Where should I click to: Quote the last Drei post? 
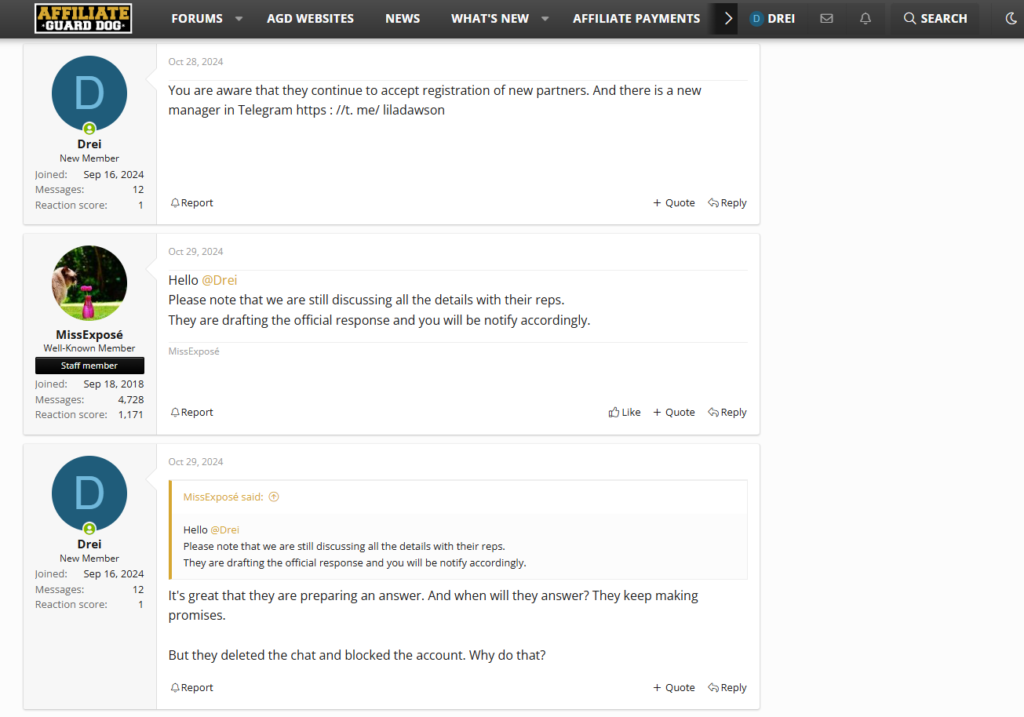(x=674, y=687)
